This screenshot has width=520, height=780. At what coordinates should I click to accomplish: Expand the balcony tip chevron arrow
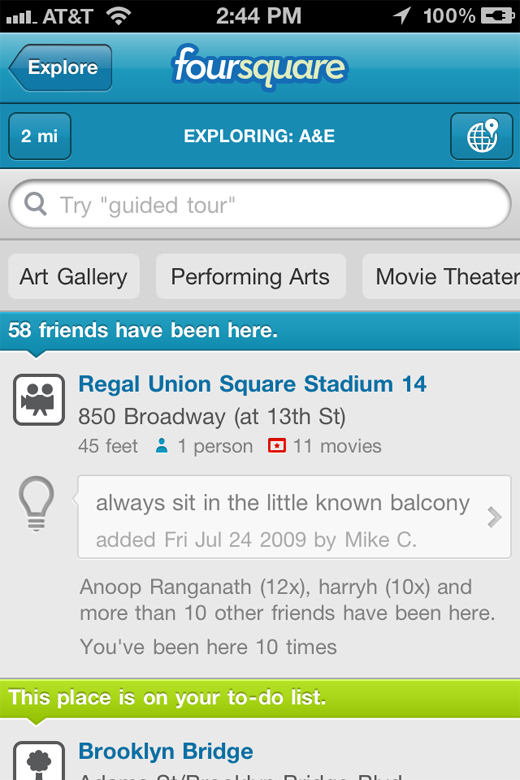click(494, 517)
